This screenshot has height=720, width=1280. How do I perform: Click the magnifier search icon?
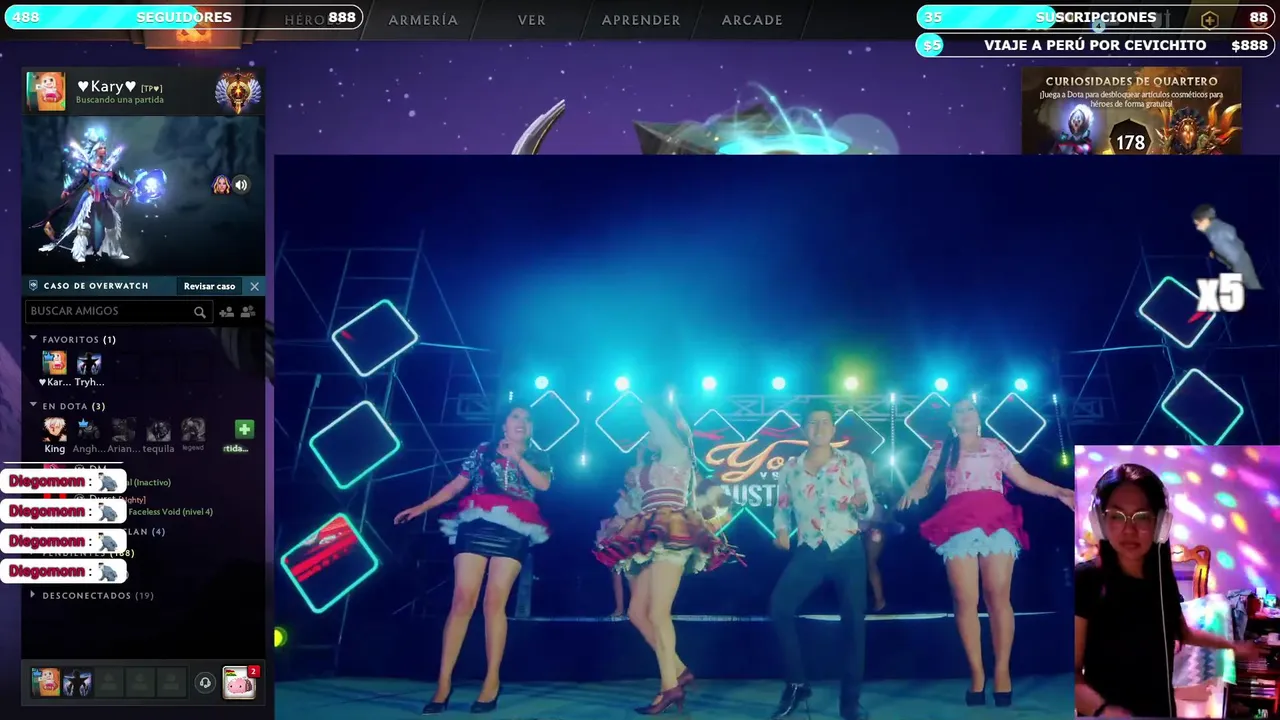point(200,312)
